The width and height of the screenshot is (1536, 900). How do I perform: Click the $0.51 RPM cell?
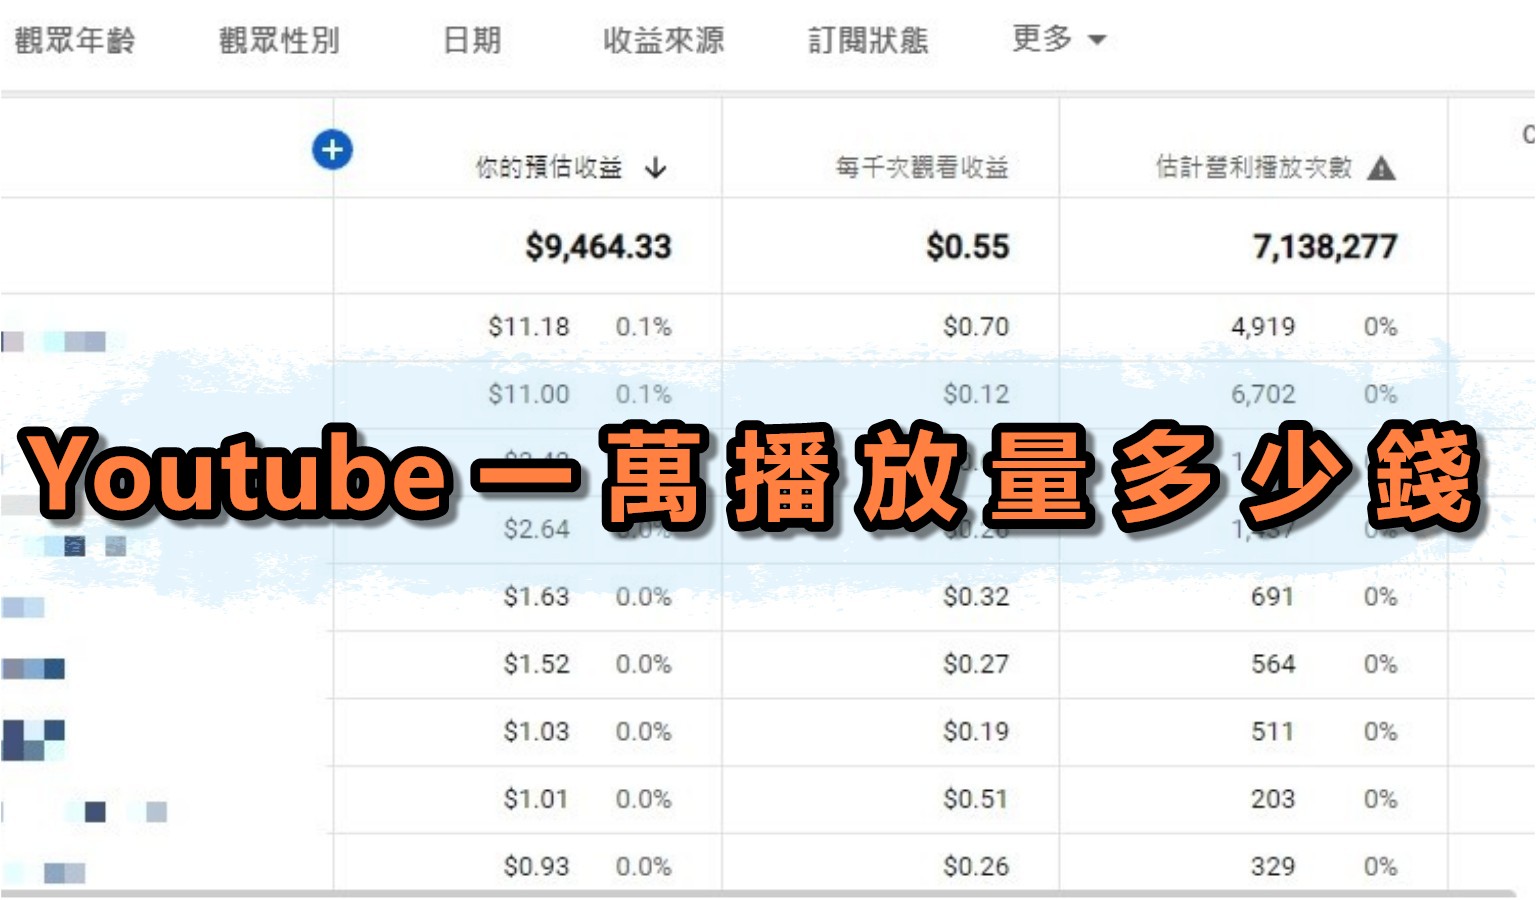click(976, 799)
